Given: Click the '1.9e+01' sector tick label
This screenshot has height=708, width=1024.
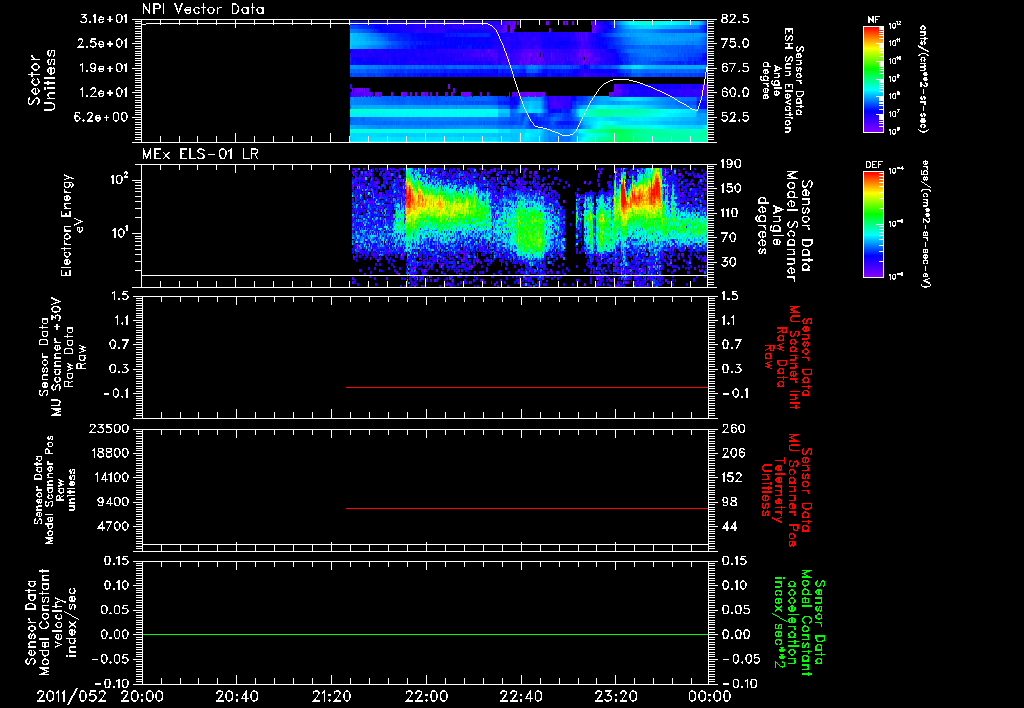Looking at the screenshot, I should (104, 68).
